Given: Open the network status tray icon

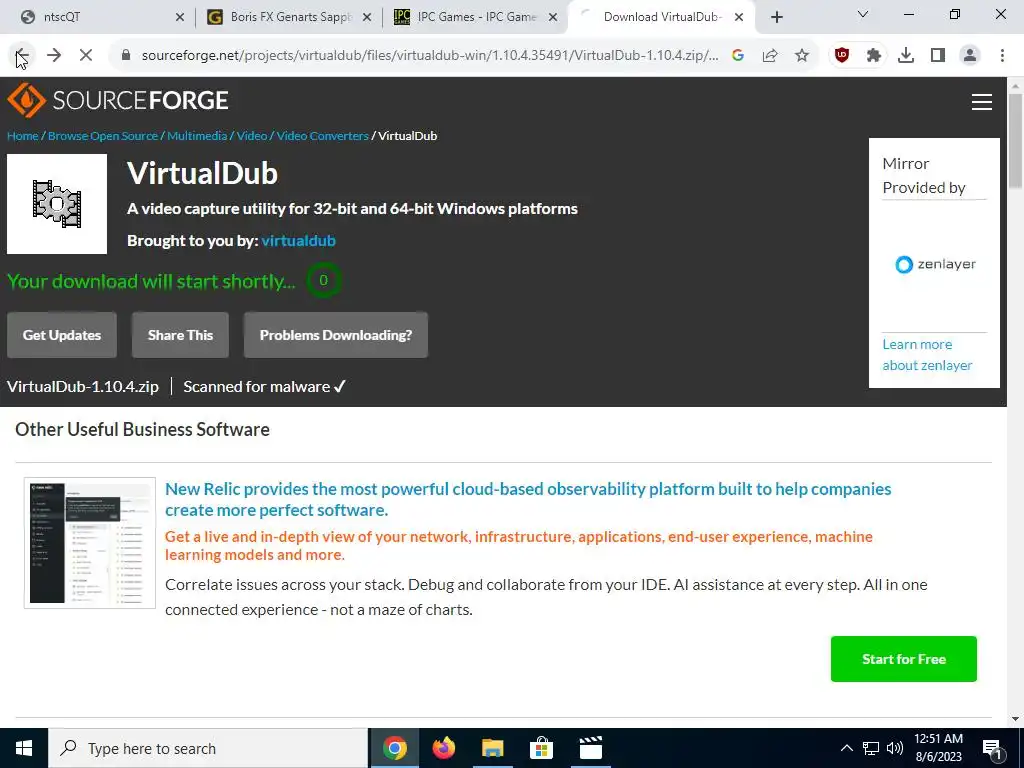Looking at the screenshot, I should (871, 748).
